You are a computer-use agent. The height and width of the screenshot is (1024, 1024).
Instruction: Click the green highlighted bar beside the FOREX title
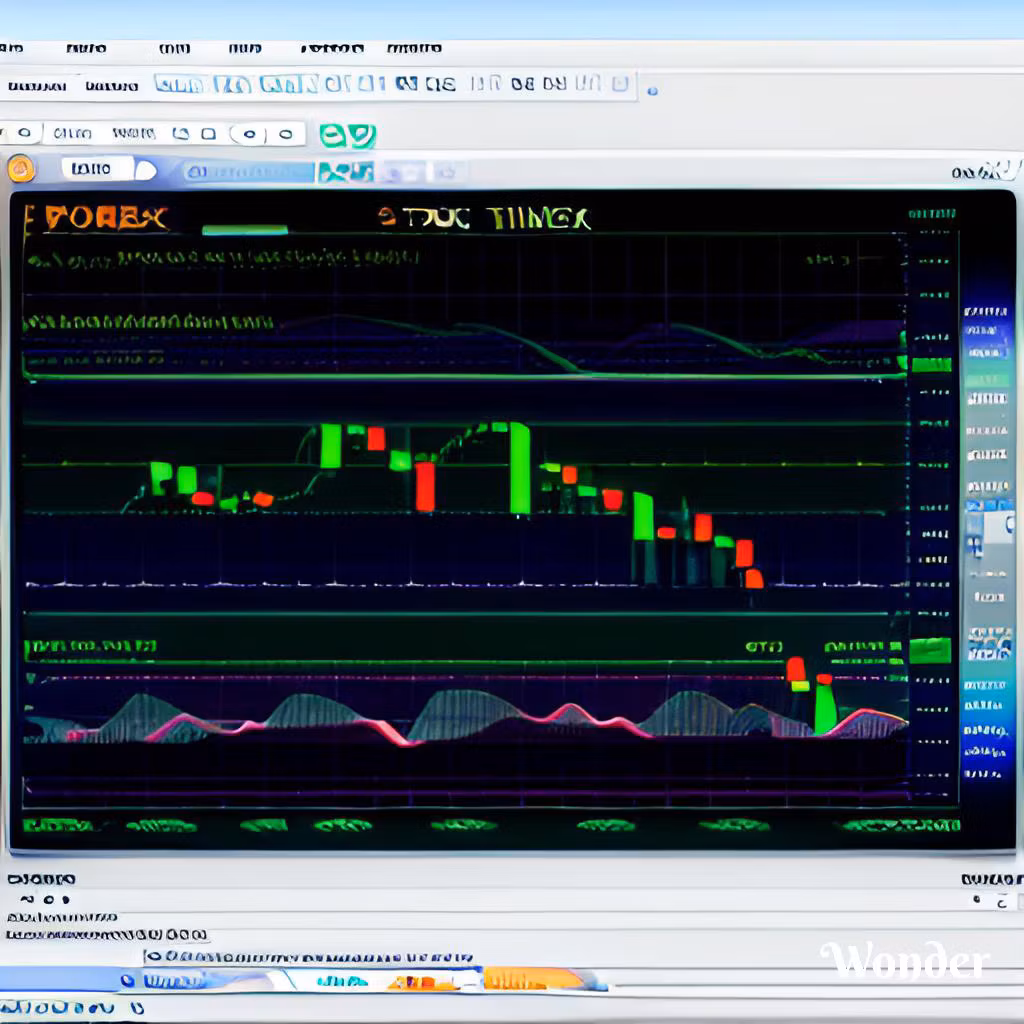[x=245, y=230]
